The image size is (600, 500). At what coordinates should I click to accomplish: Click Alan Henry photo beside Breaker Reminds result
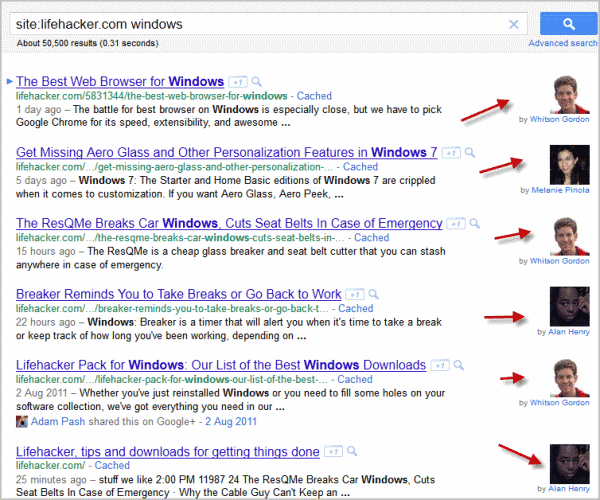[570, 306]
